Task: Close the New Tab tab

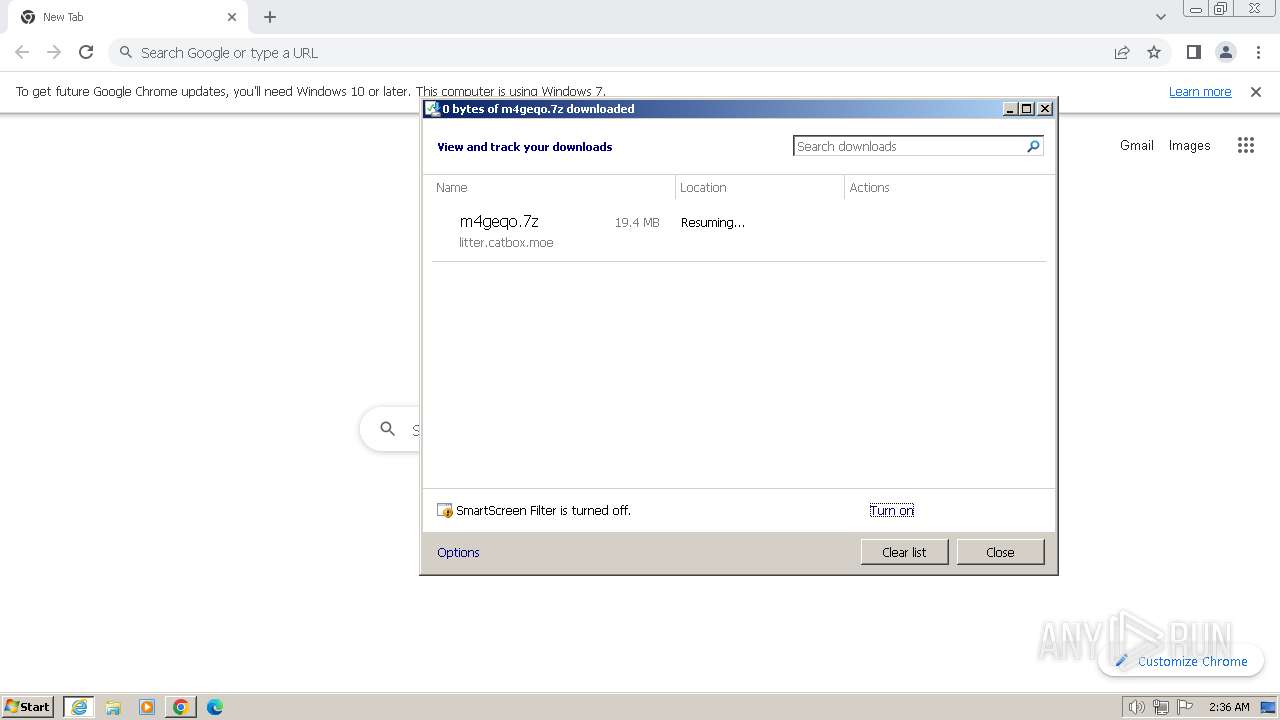Action: [232, 17]
